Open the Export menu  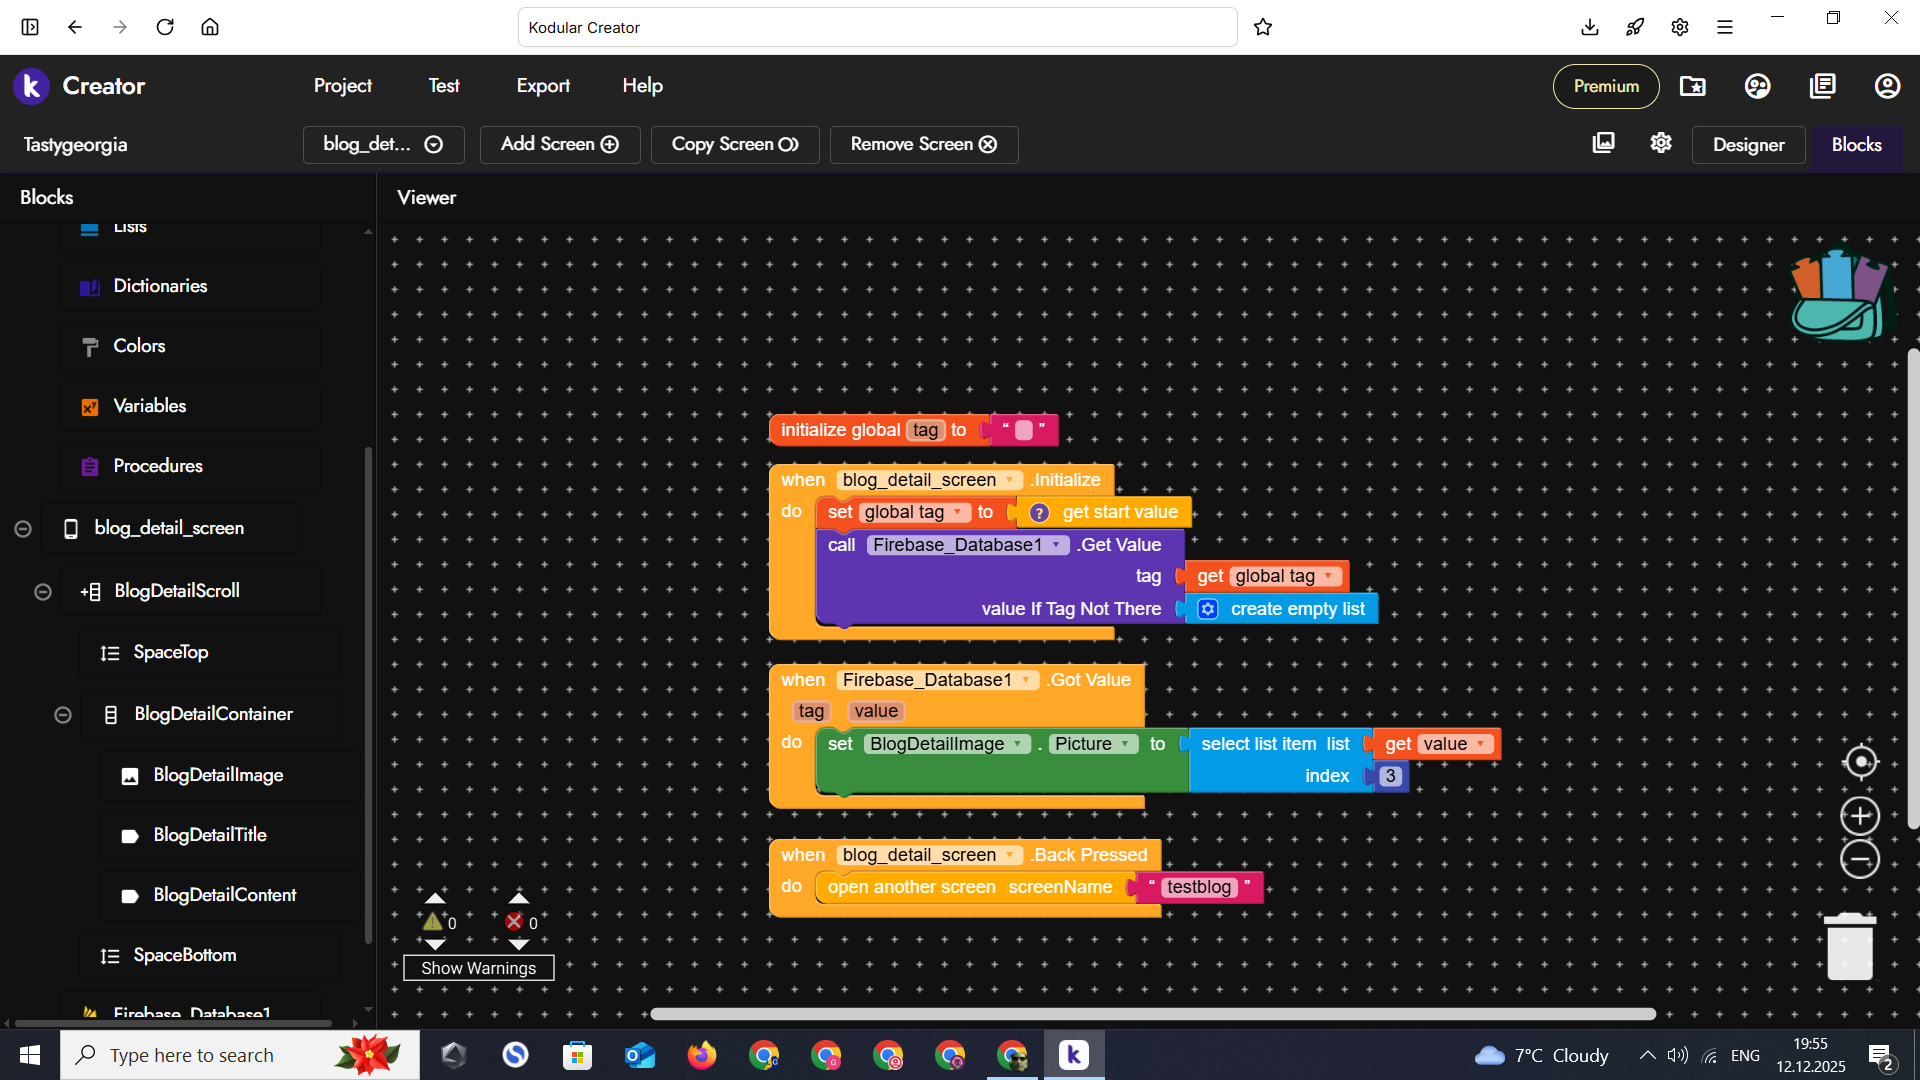click(543, 86)
